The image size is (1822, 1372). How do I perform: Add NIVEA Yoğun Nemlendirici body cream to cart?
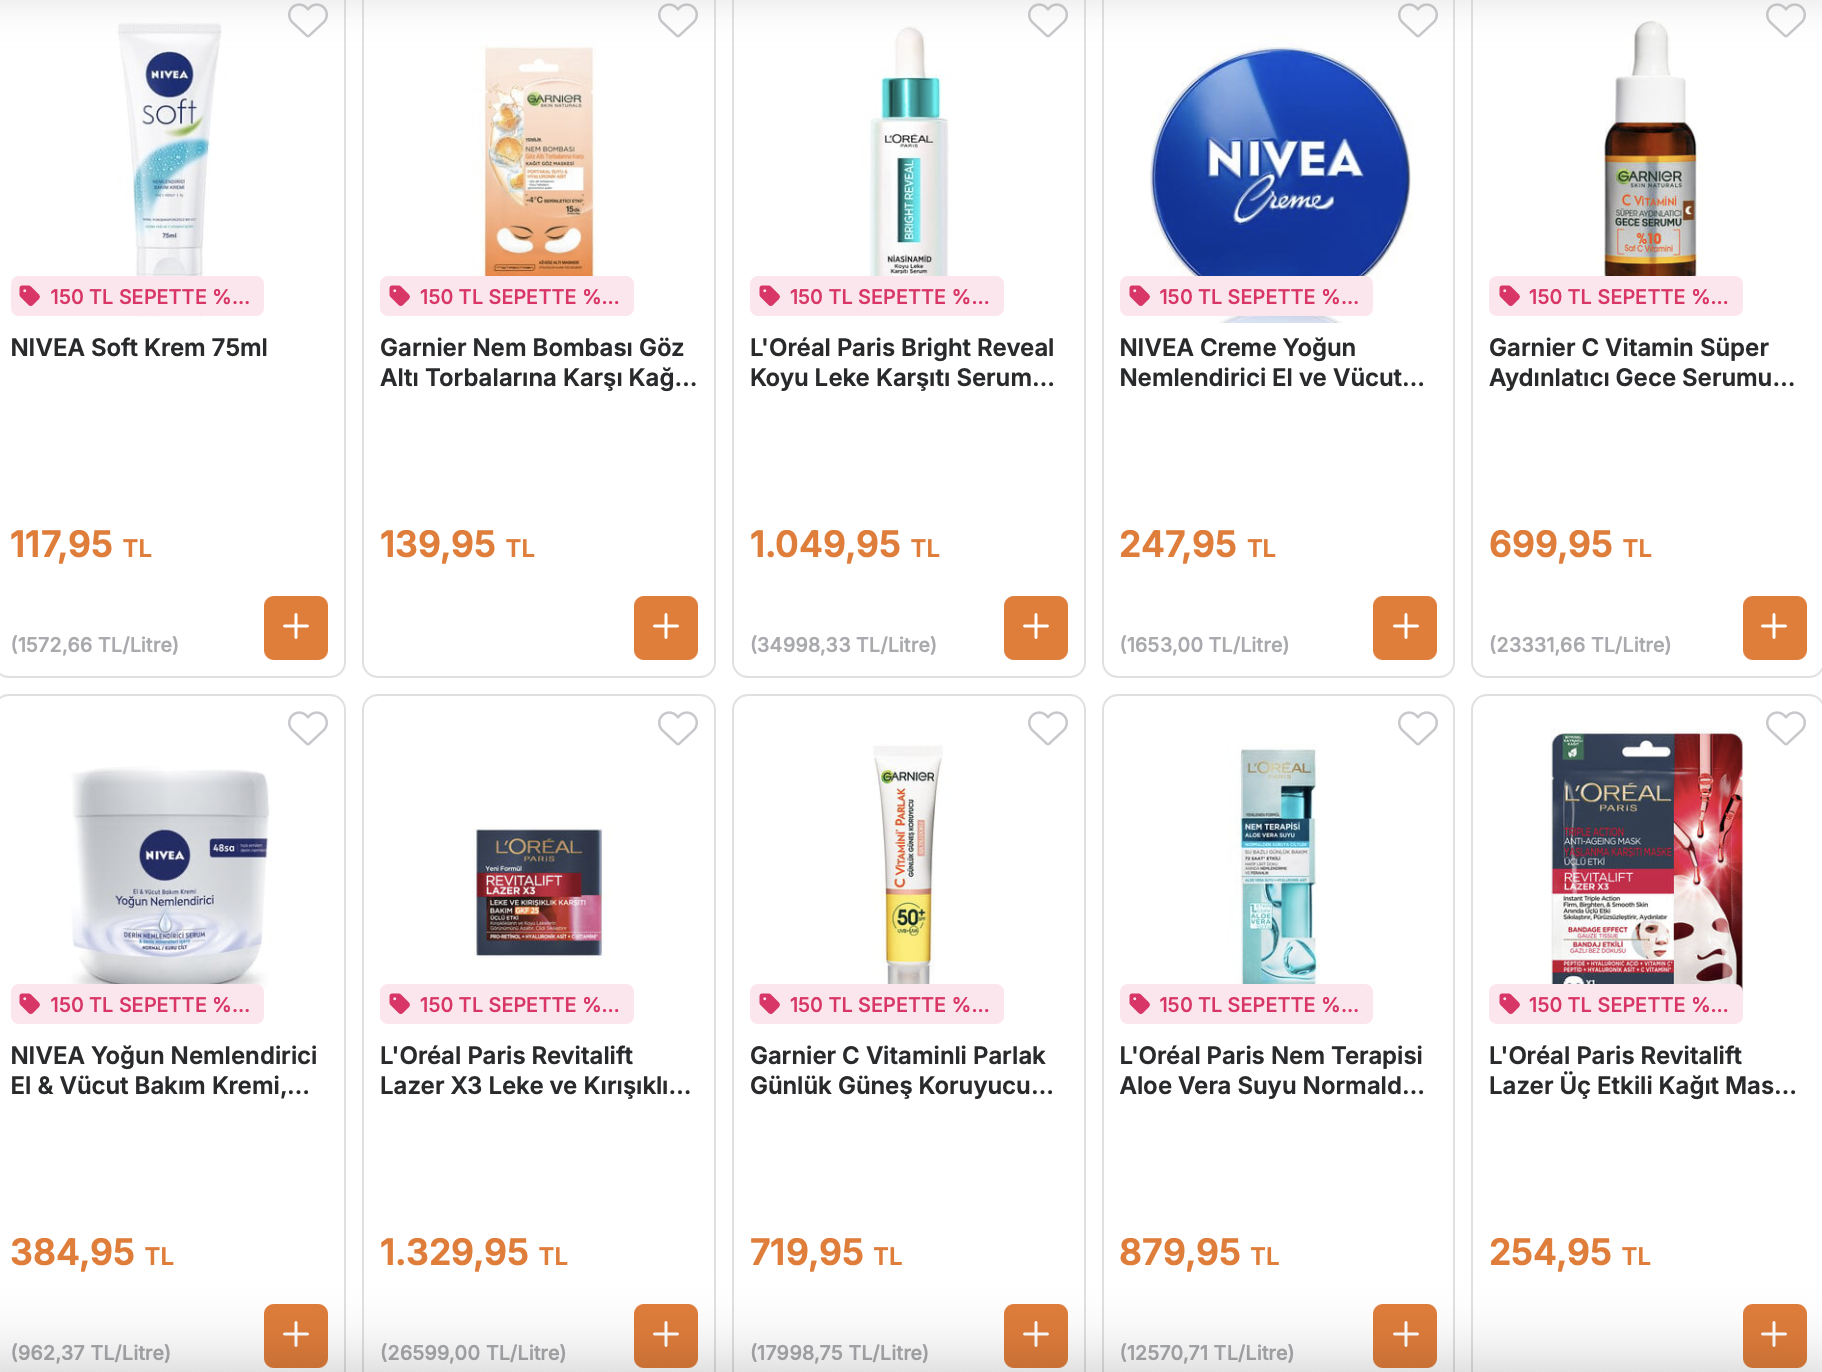tap(296, 1336)
